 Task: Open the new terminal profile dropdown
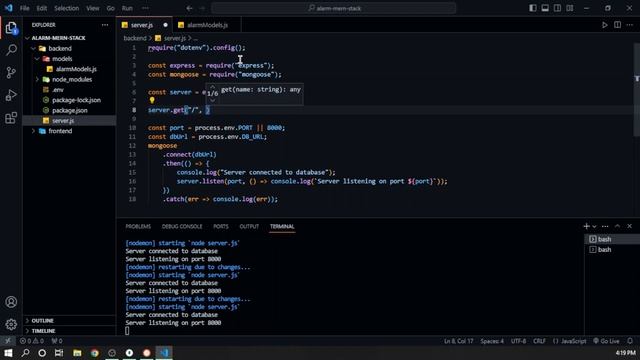click(x=594, y=227)
